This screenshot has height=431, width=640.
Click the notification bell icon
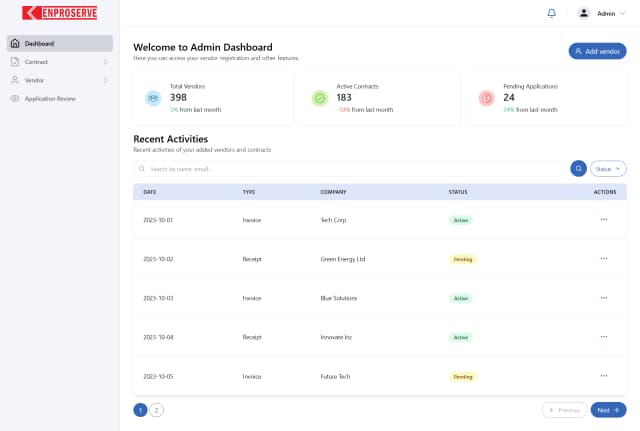(x=551, y=13)
